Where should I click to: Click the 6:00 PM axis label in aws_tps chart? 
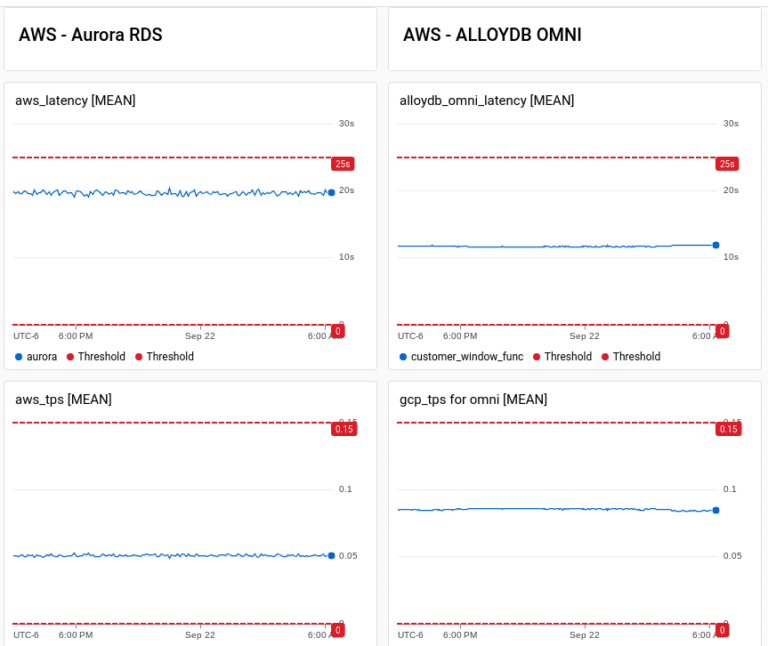[76, 635]
